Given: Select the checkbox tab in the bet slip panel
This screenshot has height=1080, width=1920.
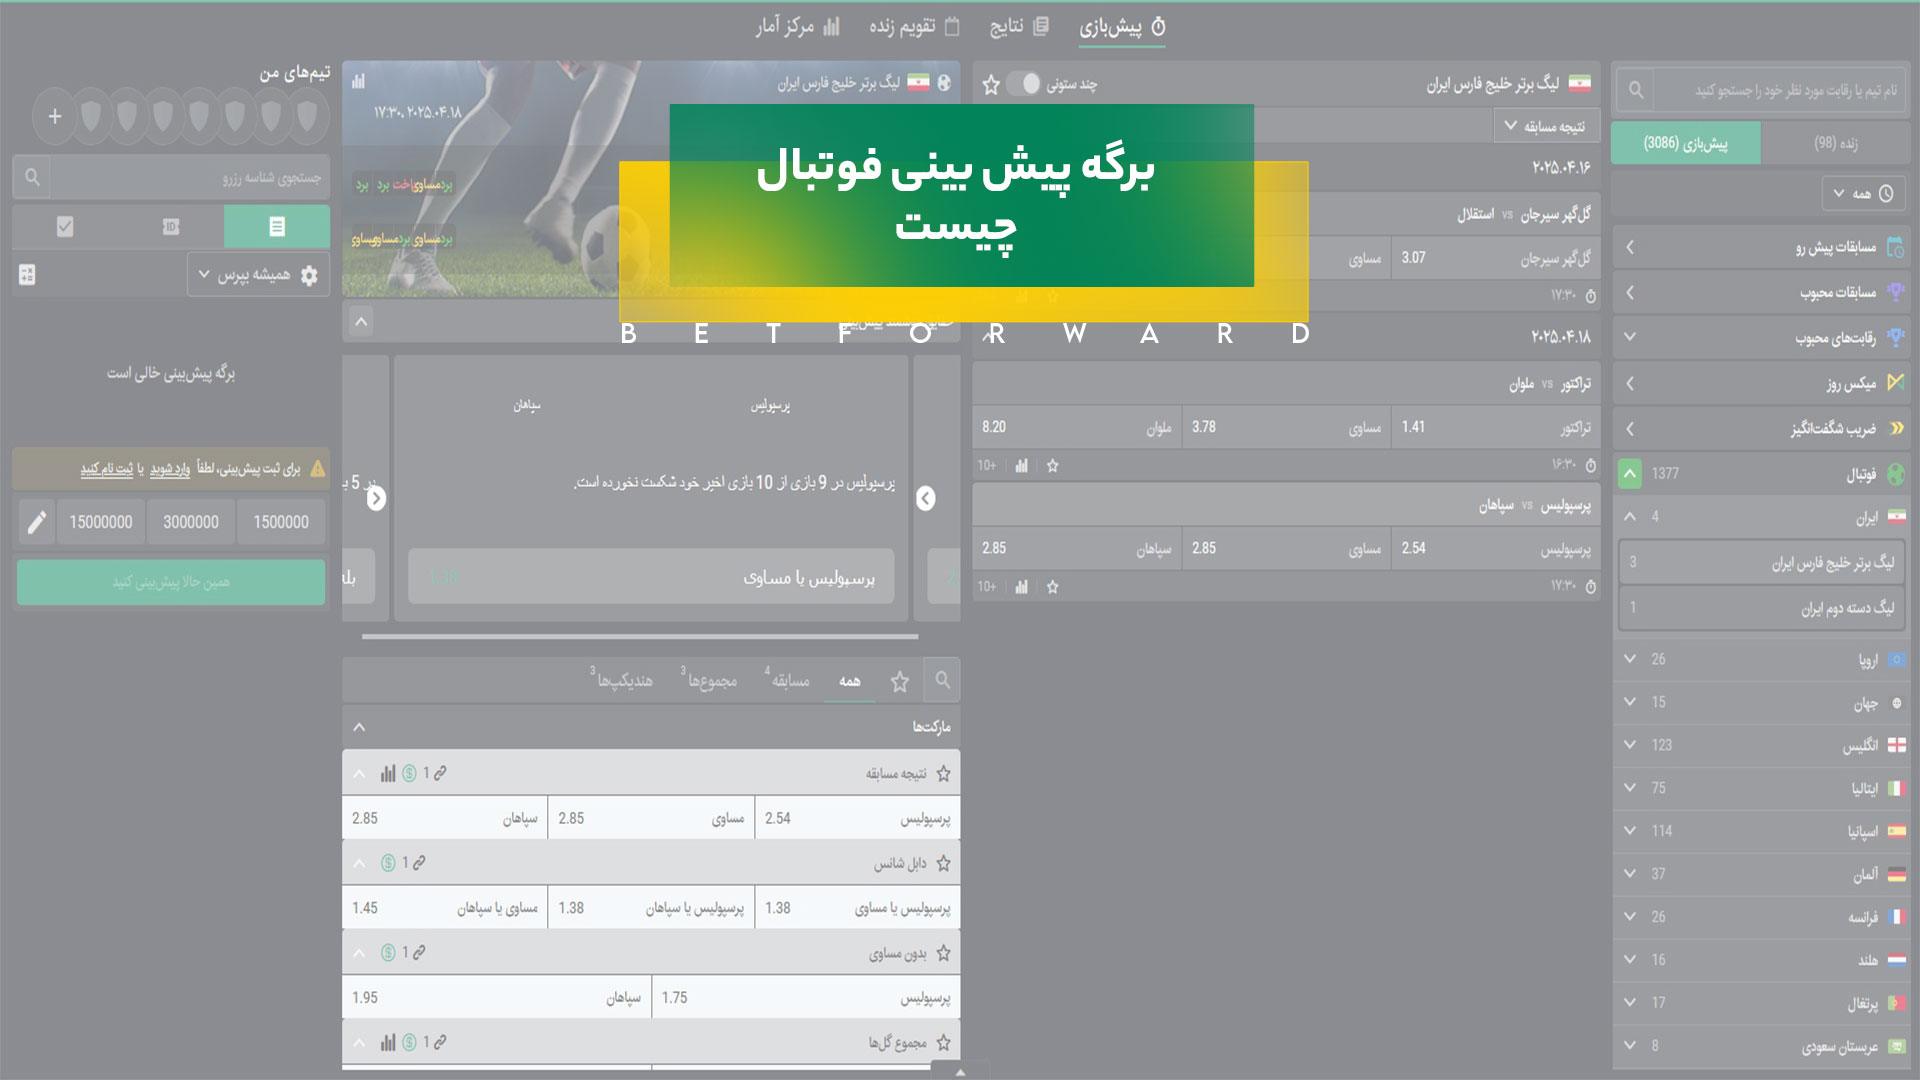Looking at the screenshot, I should (66, 227).
